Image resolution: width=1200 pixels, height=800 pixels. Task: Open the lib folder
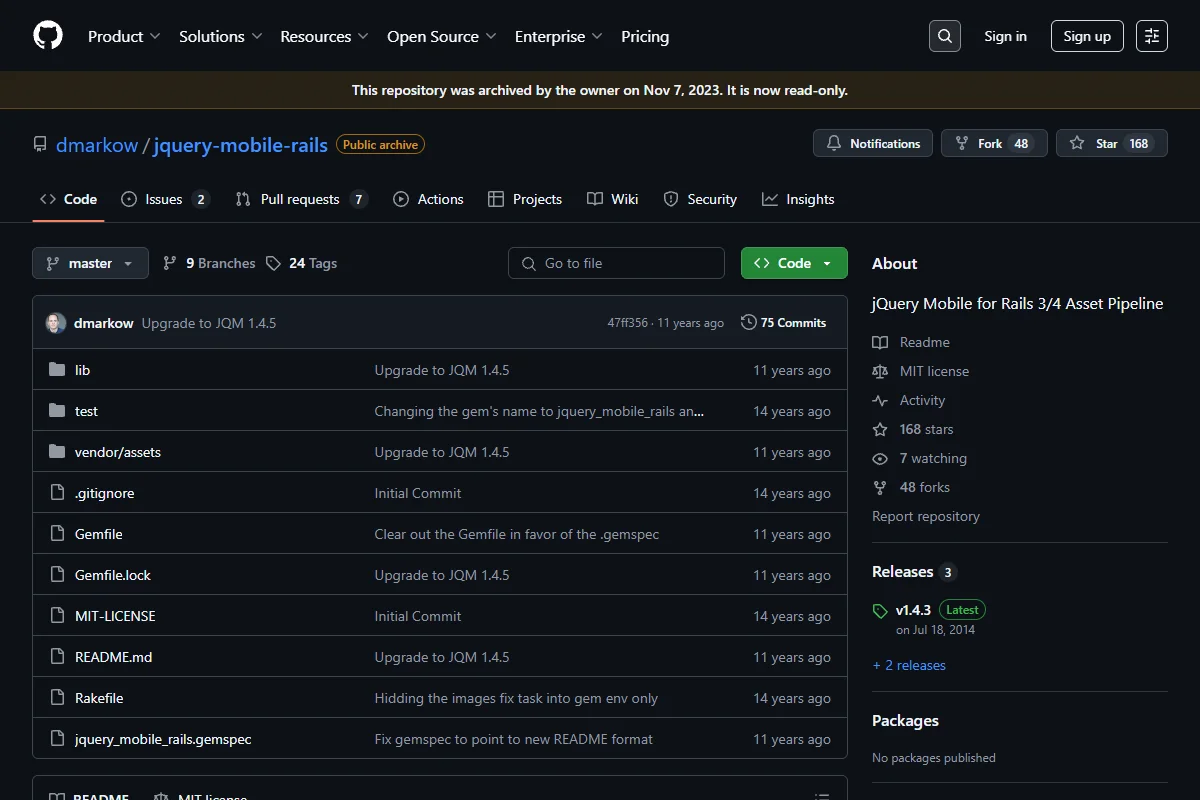coord(82,370)
